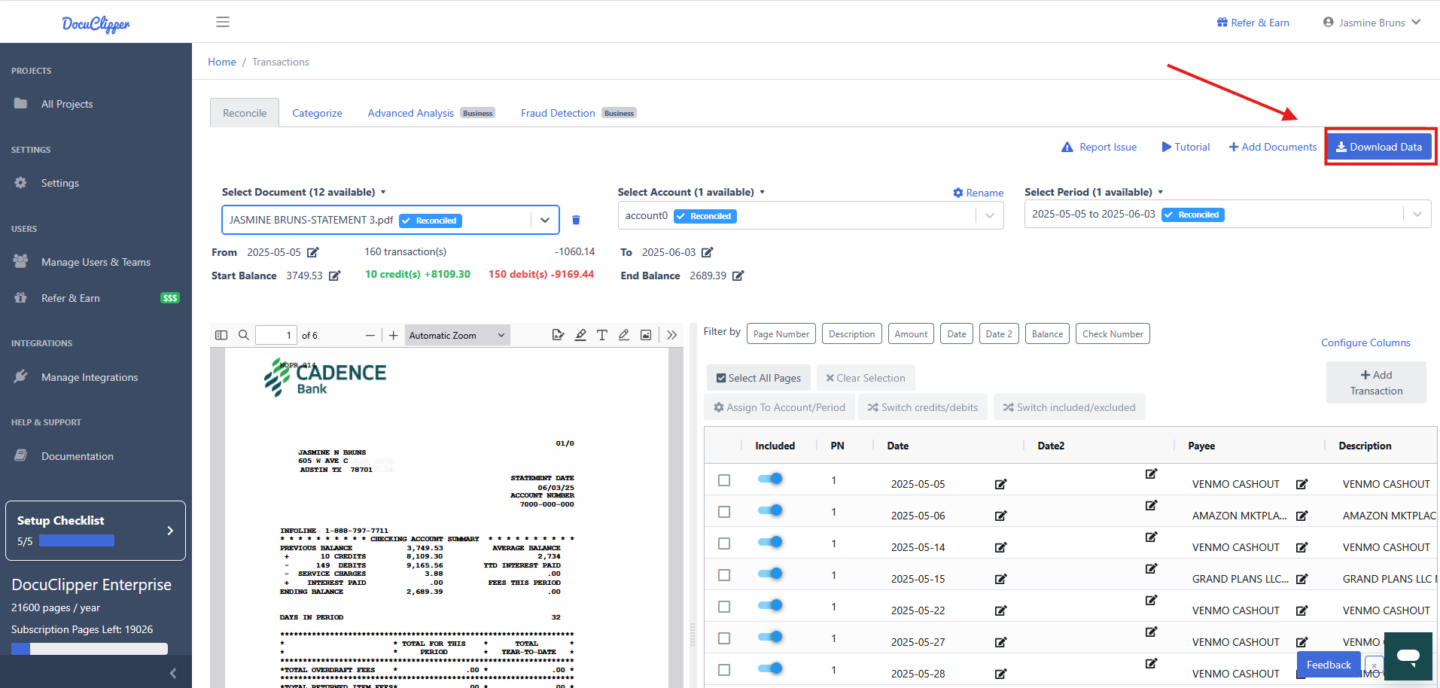1440x688 pixels.
Task: Toggle Included switch for 2025-05-27 row
Action: (x=770, y=637)
